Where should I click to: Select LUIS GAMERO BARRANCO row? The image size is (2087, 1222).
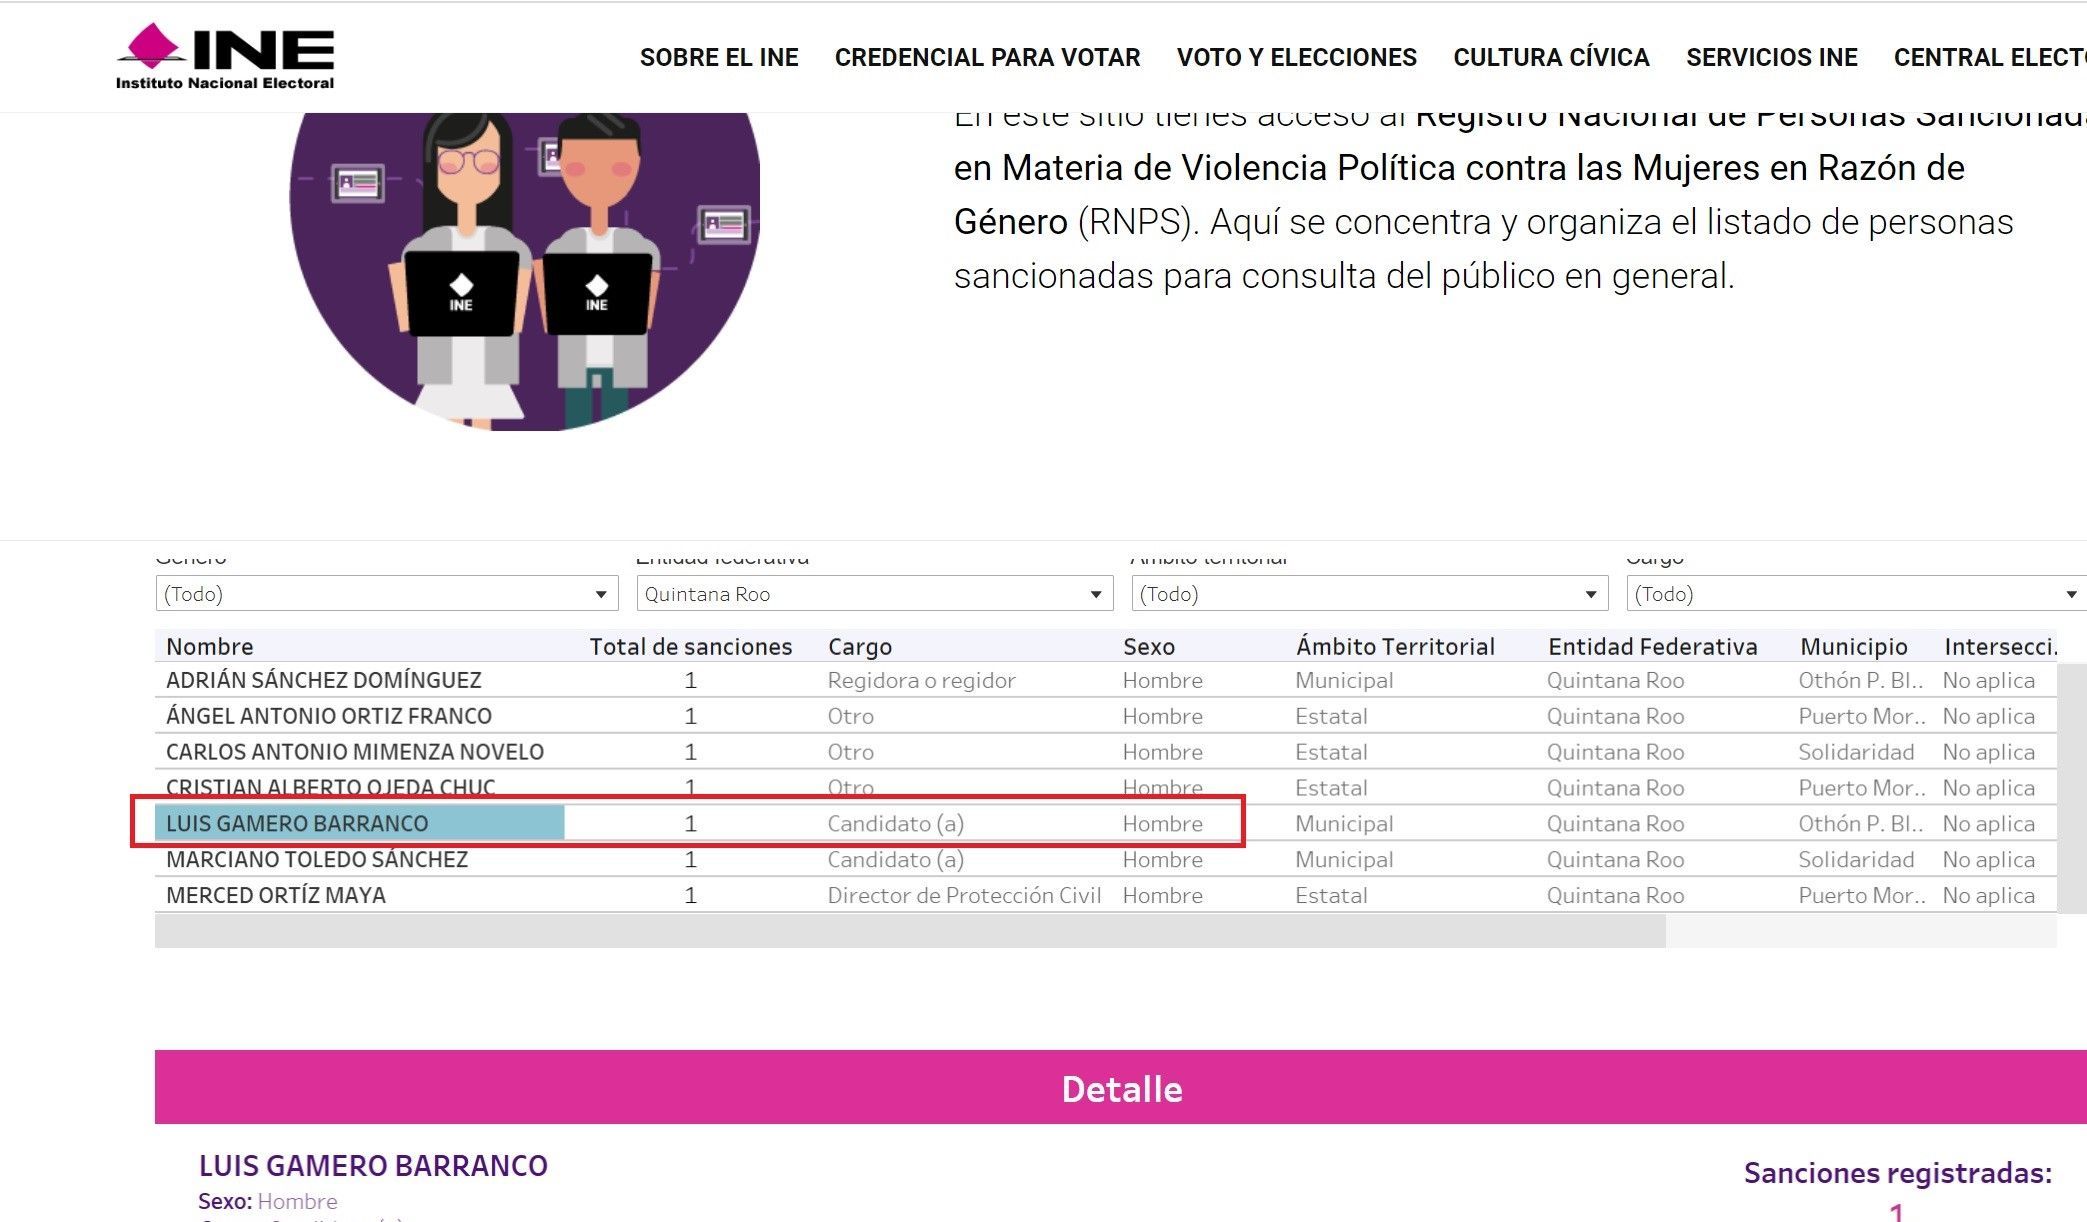pos(1105,824)
